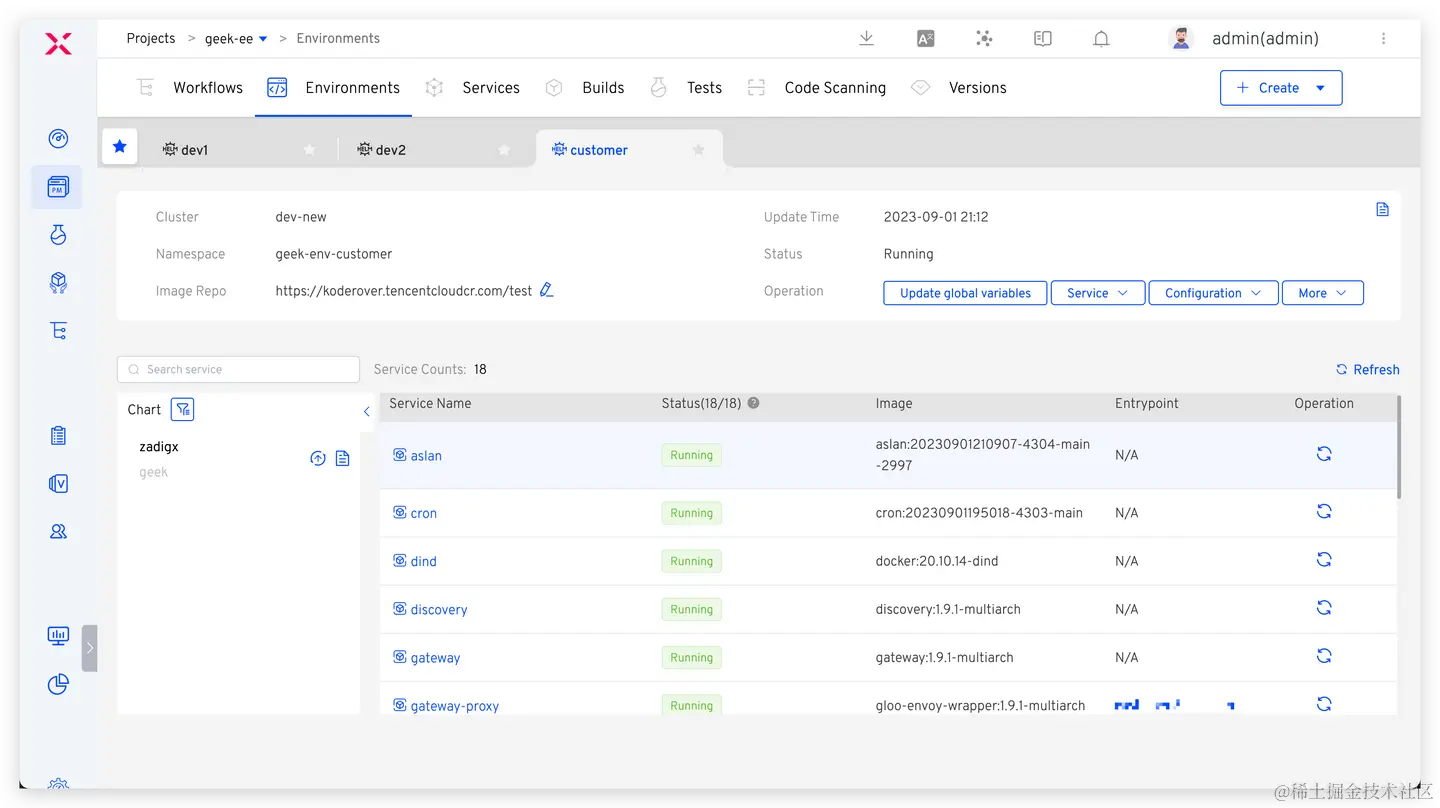This screenshot has height=808, width=1440.
Task: Open the More dropdown
Action: click(x=1323, y=293)
